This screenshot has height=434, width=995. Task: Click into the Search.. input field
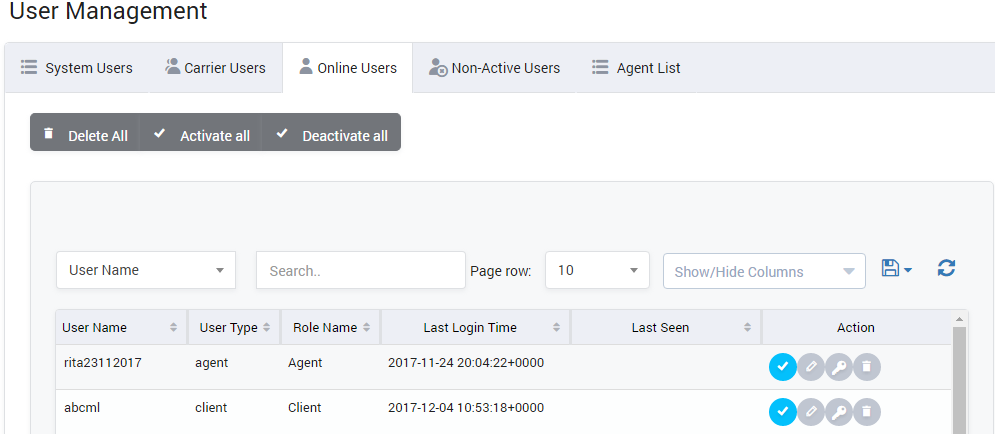360,270
